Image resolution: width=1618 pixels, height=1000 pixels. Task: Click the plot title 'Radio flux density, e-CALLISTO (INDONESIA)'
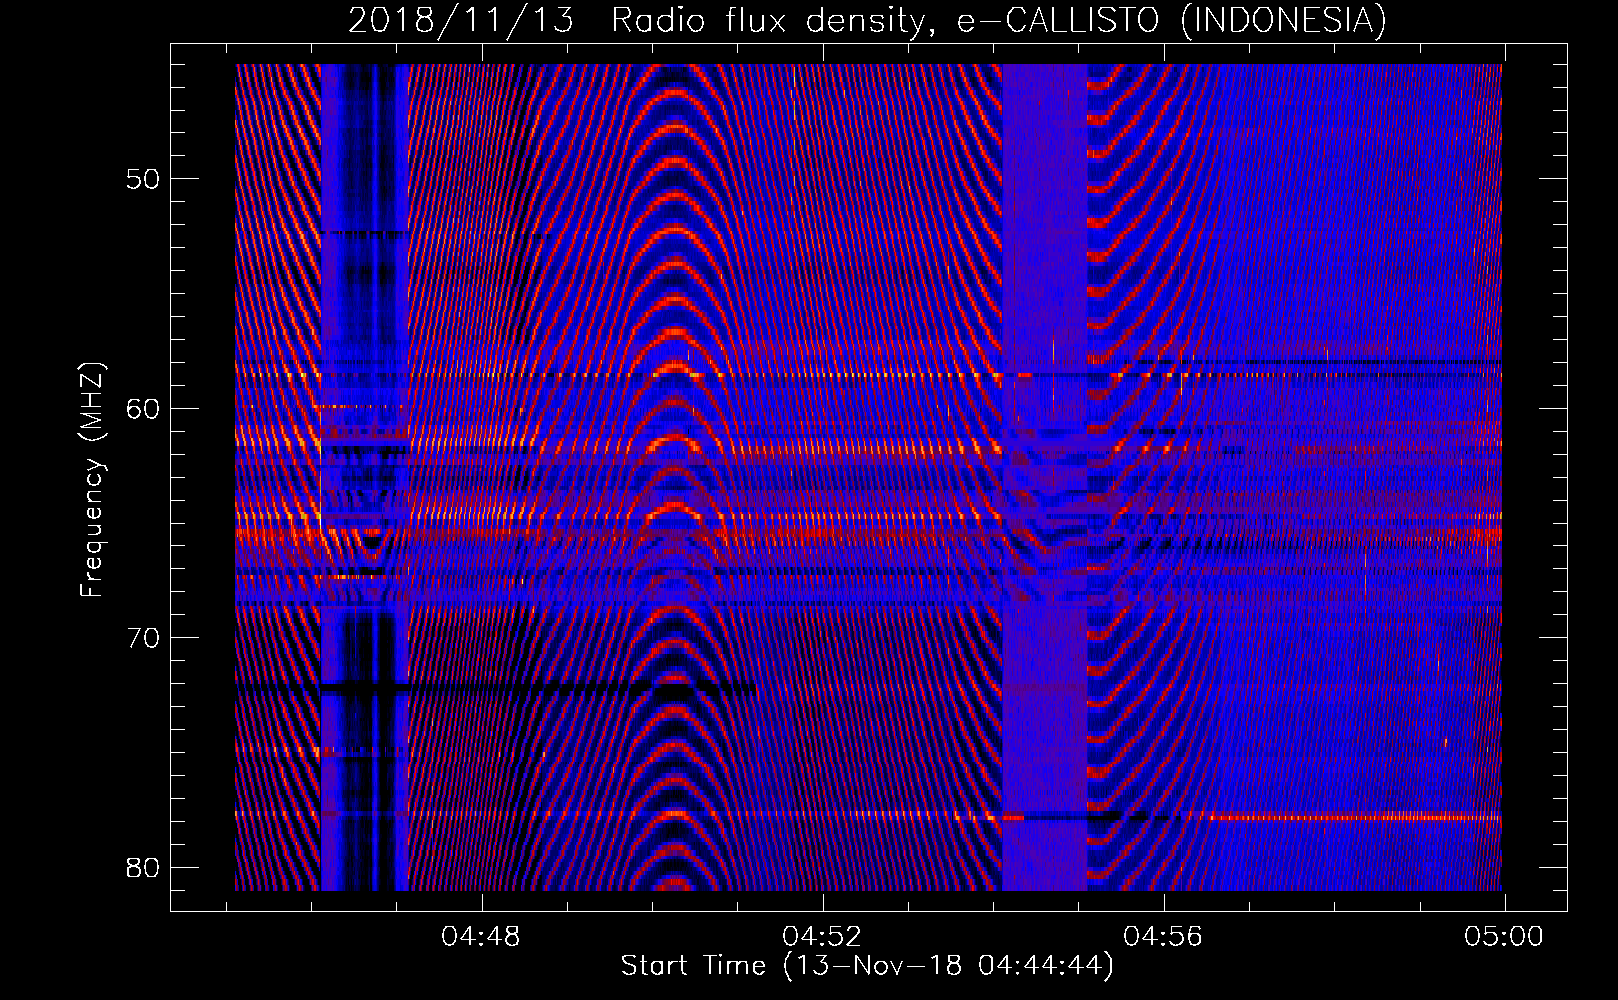click(x=999, y=20)
